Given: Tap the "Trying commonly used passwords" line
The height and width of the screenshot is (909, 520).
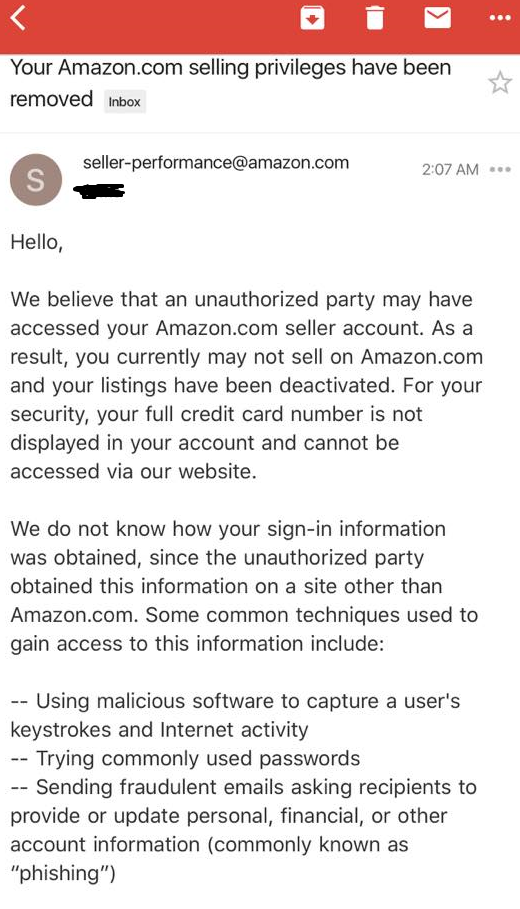Looking at the screenshot, I should pyautogui.click(x=185, y=758).
